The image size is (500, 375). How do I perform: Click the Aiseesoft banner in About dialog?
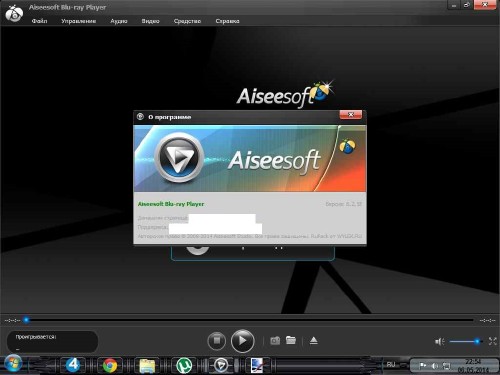[x=250, y=158]
